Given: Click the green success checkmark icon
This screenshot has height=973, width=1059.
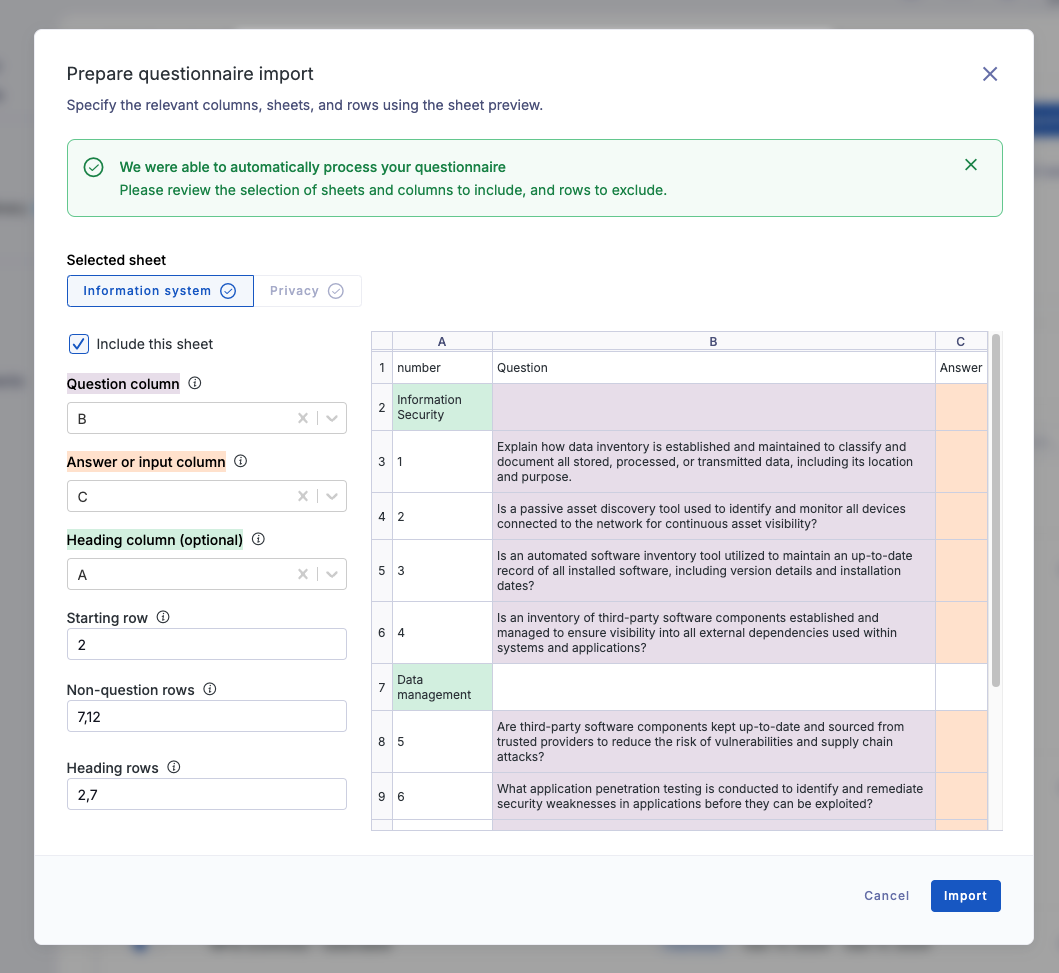Looking at the screenshot, I should tap(93, 166).
